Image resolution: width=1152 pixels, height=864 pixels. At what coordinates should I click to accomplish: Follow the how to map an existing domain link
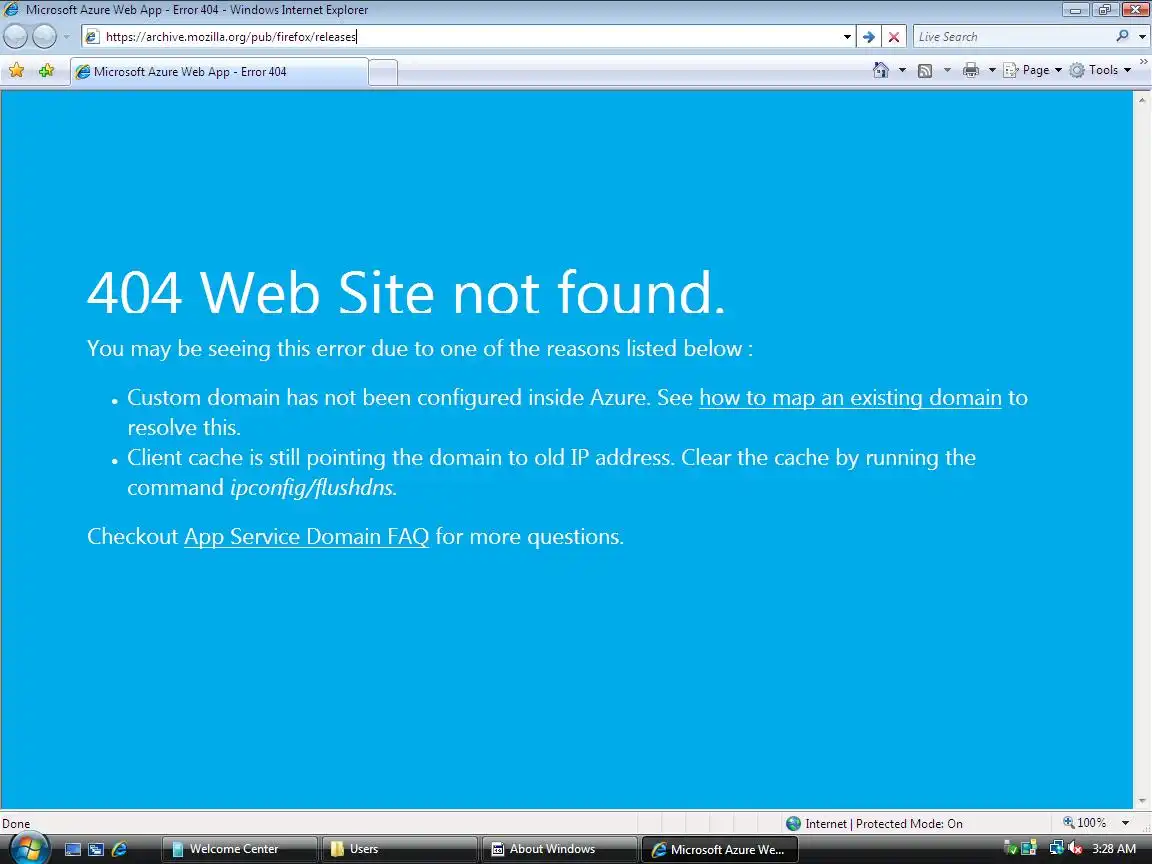[x=850, y=397]
